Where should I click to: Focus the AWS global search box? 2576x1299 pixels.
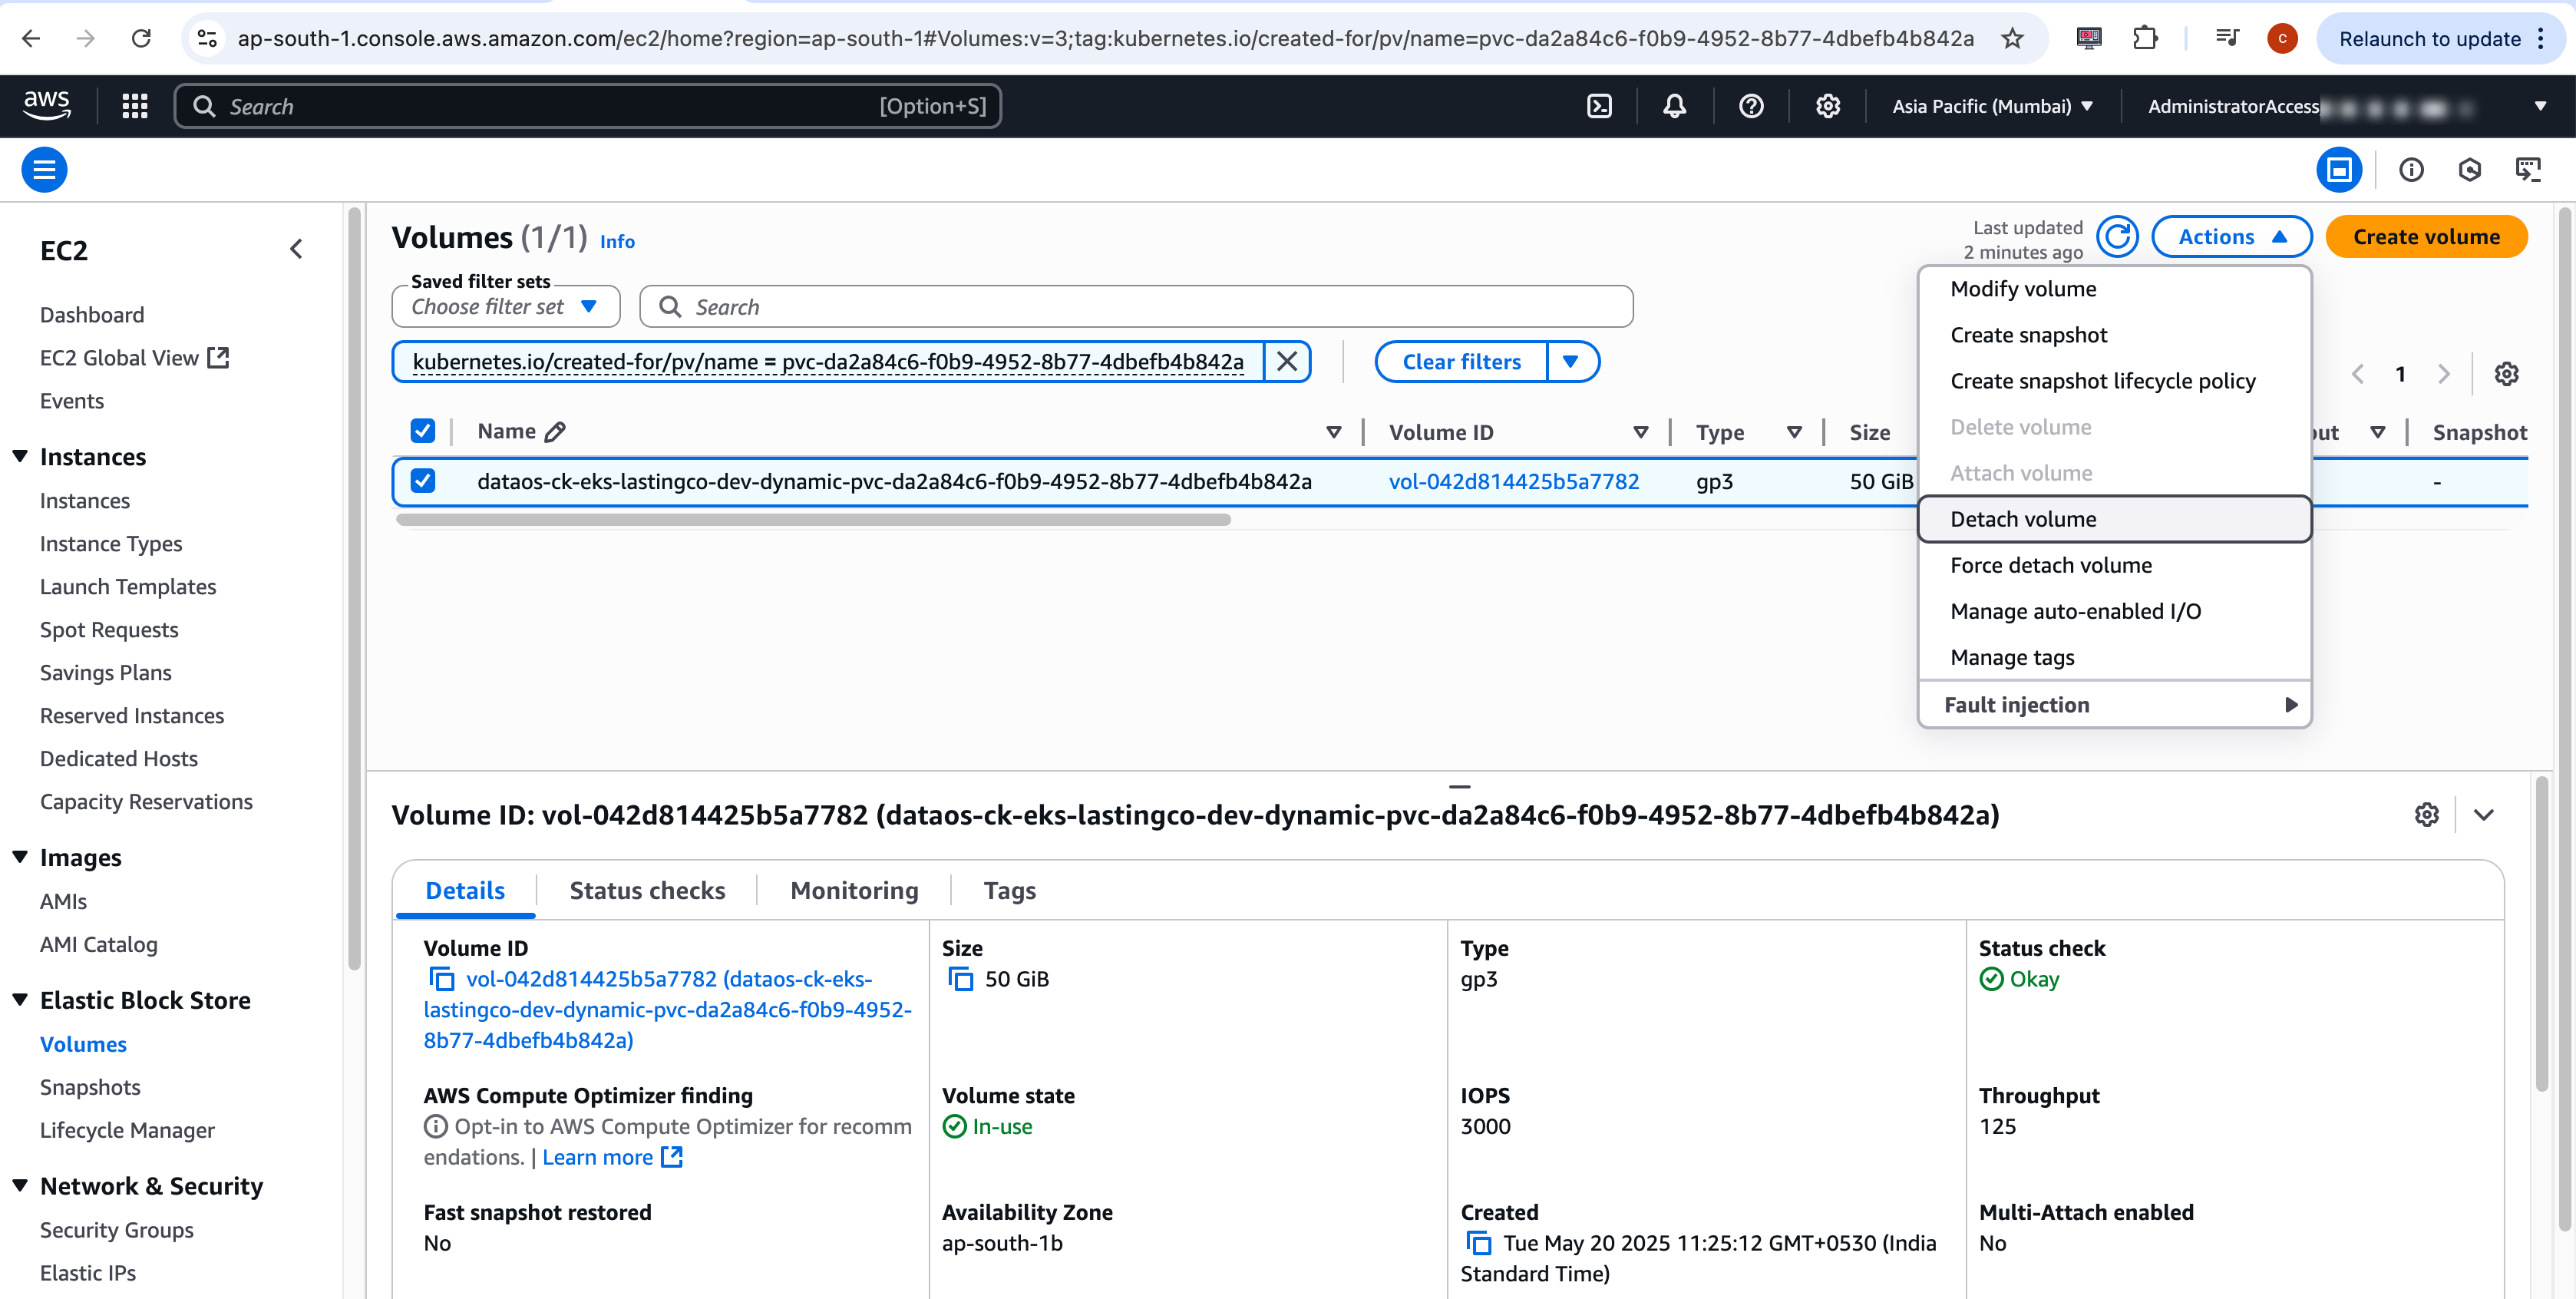point(588,106)
